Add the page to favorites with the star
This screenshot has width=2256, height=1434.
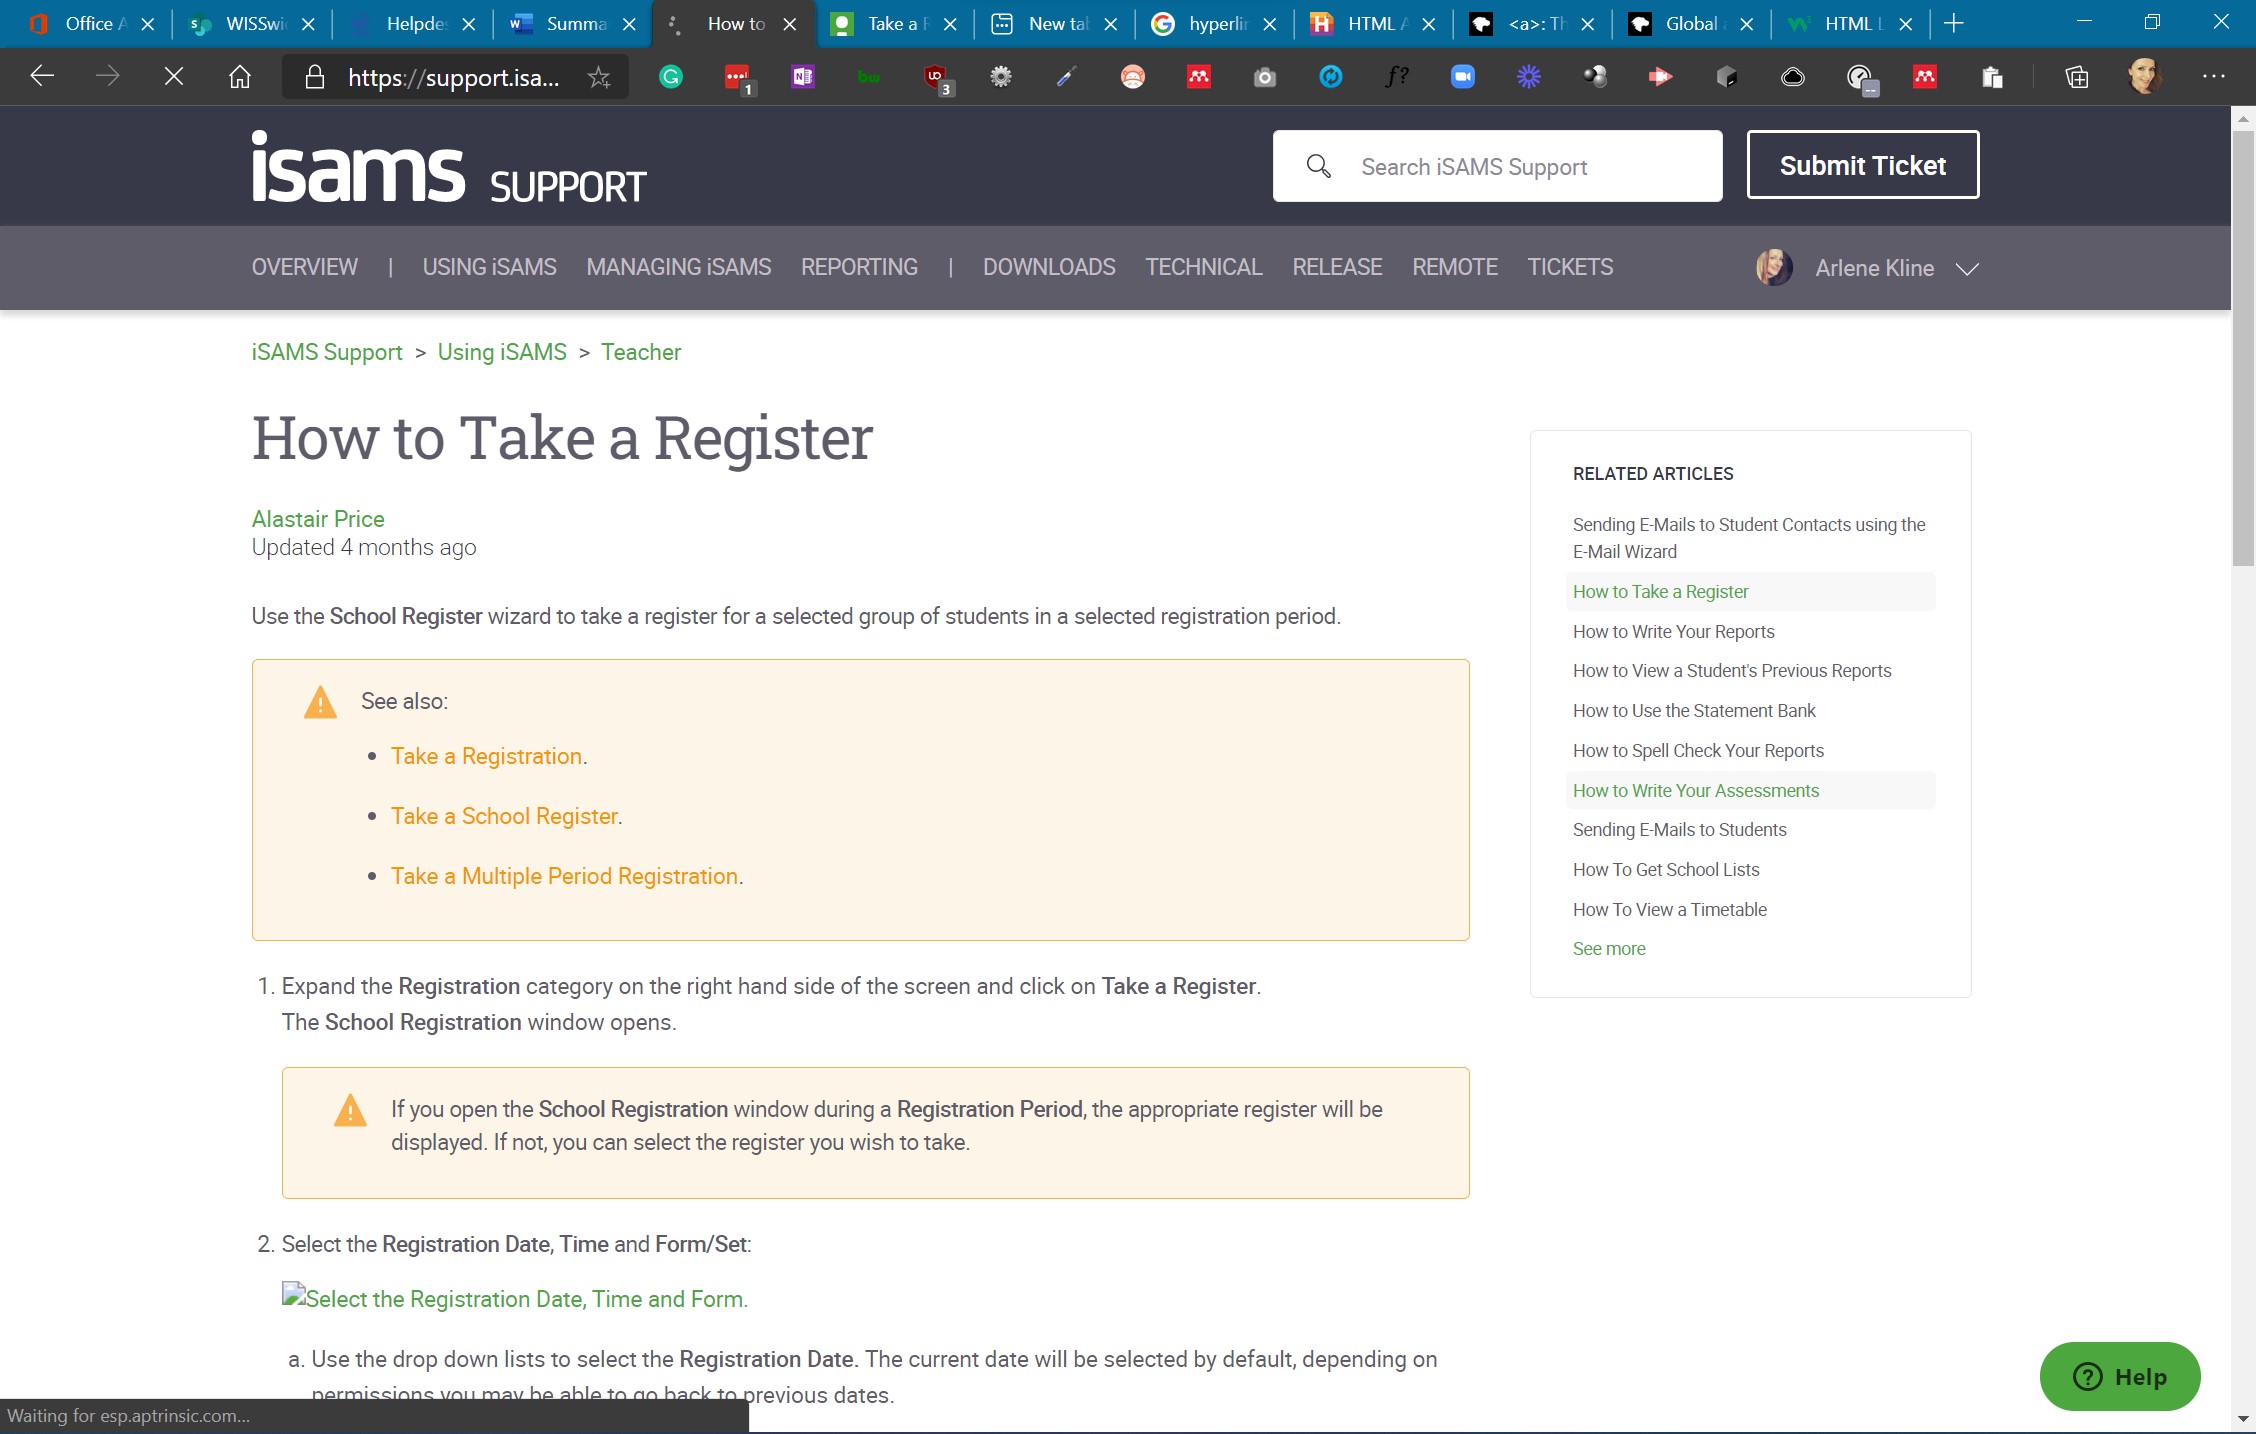click(x=599, y=77)
